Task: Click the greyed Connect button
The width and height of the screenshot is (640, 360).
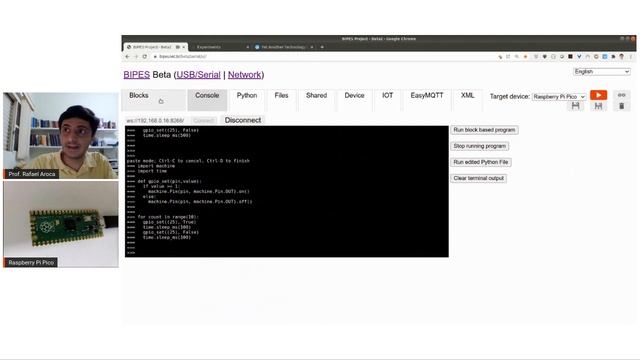Action: [x=203, y=120]
